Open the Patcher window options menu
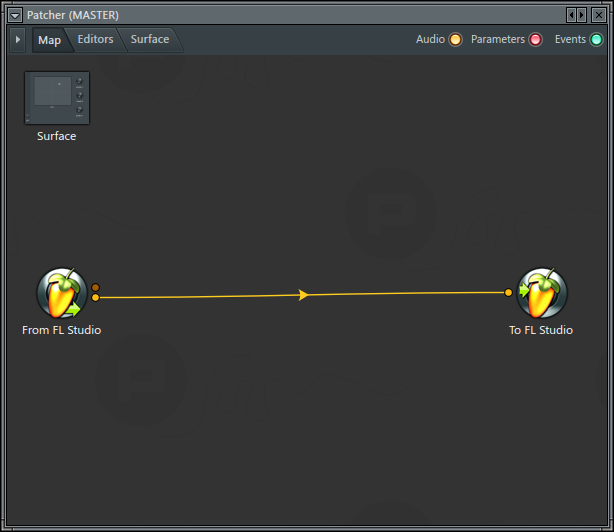The height and width of the screenshot is (532, 614). (15, 15)
